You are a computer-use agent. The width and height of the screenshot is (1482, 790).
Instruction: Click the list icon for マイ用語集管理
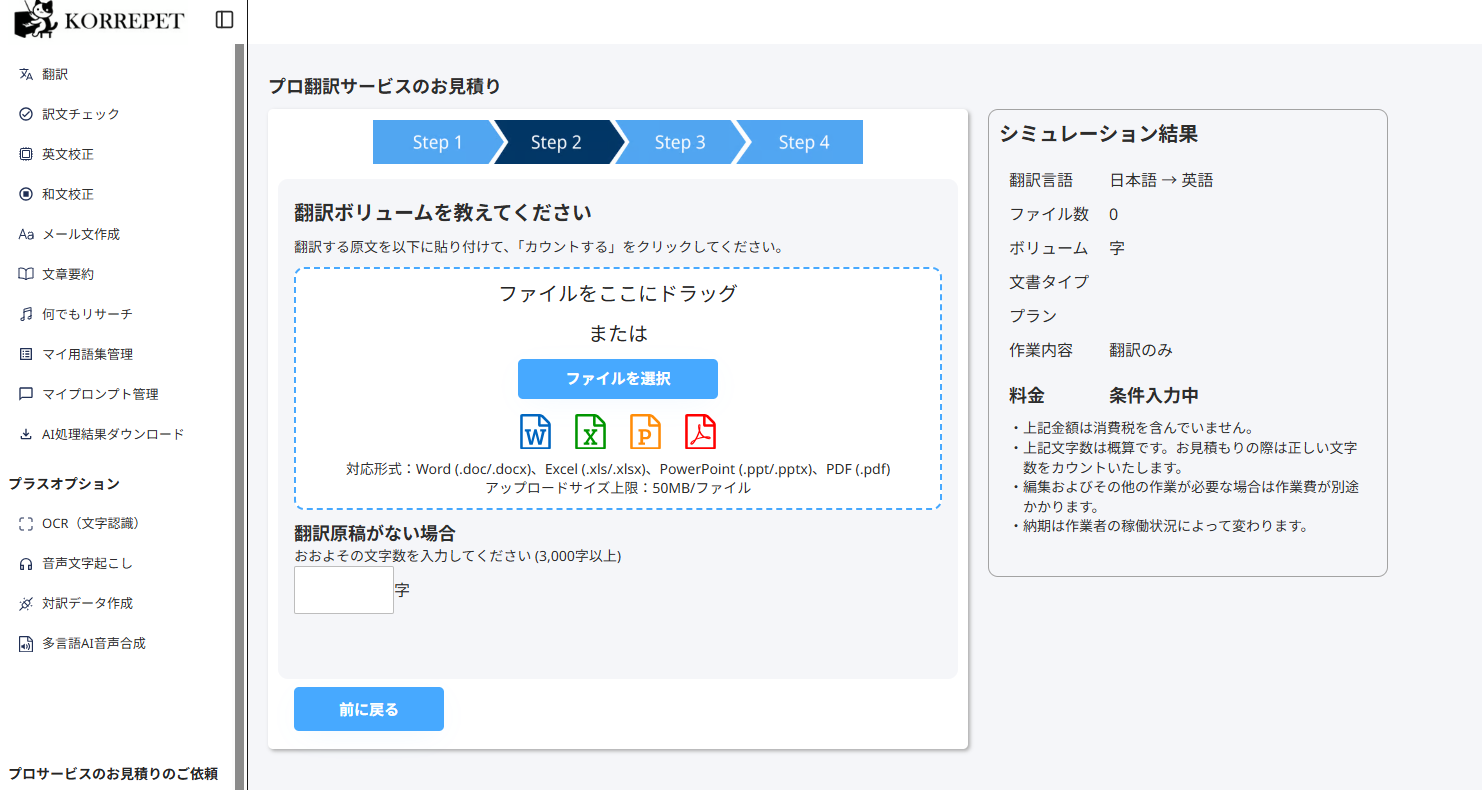point(26,354)
